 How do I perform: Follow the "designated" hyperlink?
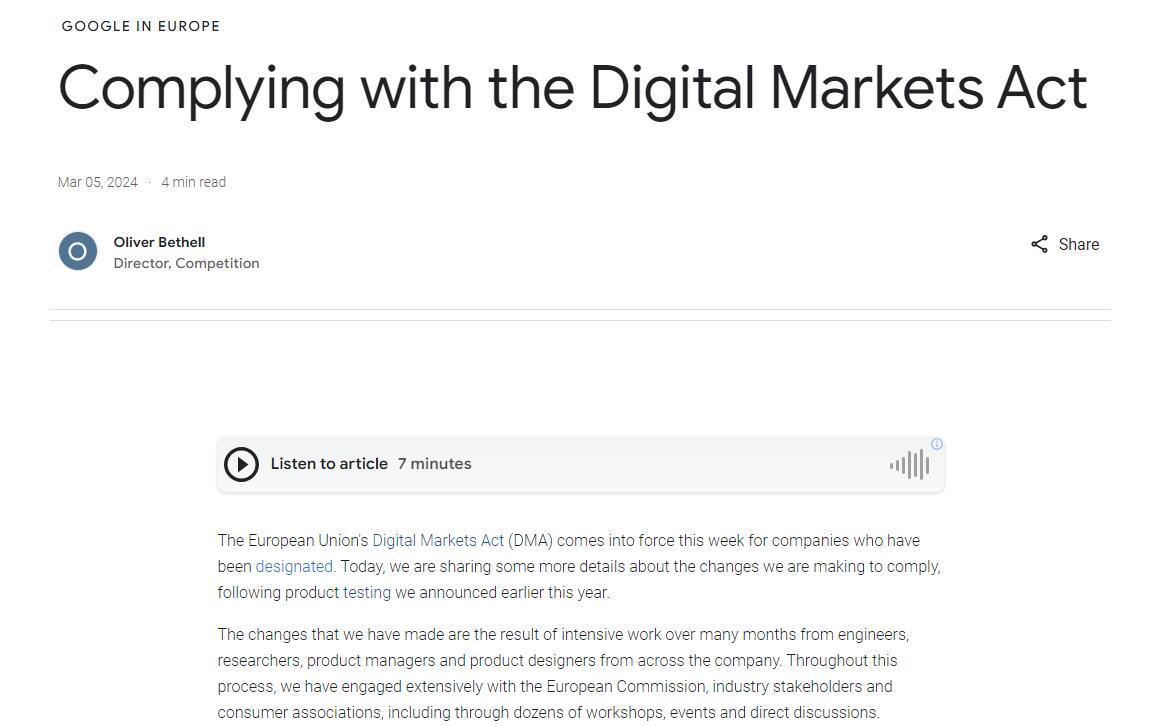tap(294, 566)
